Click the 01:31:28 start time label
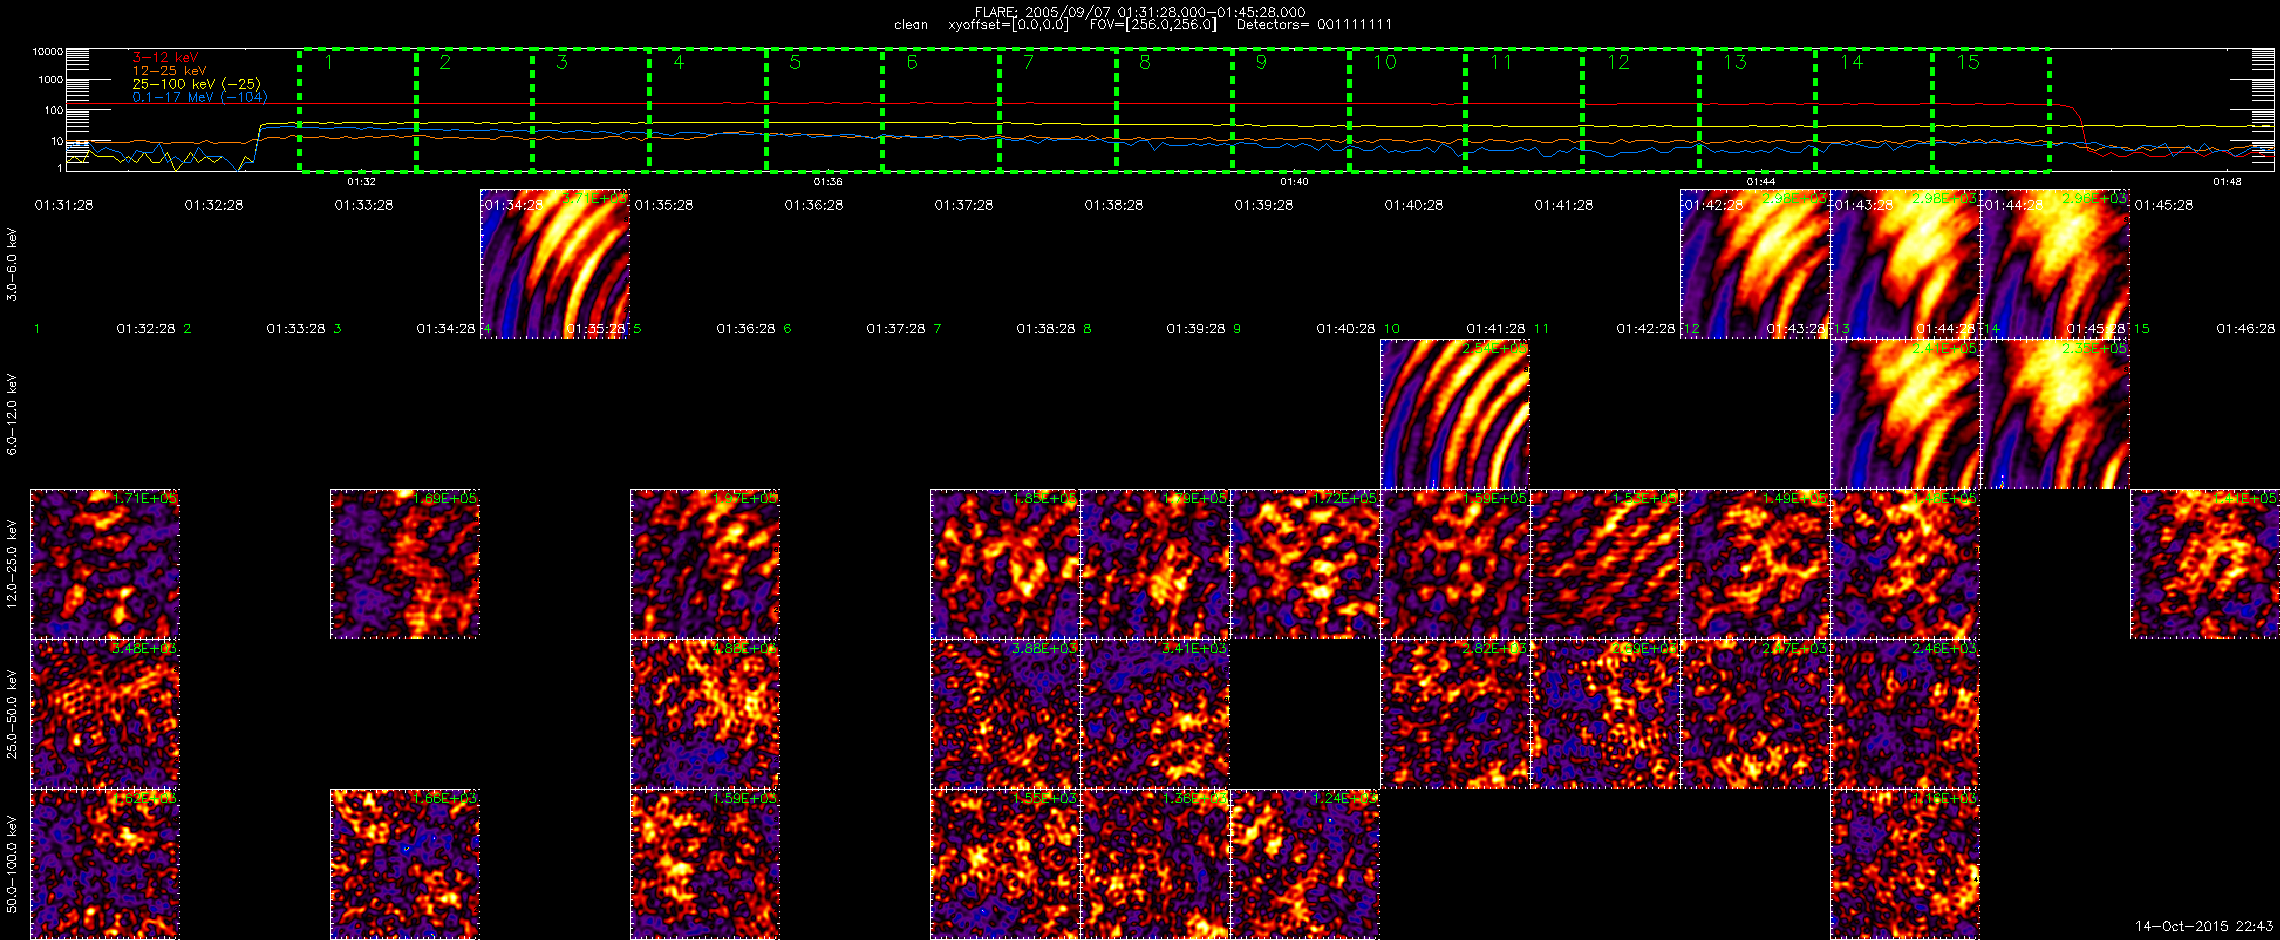 (64, 205)
